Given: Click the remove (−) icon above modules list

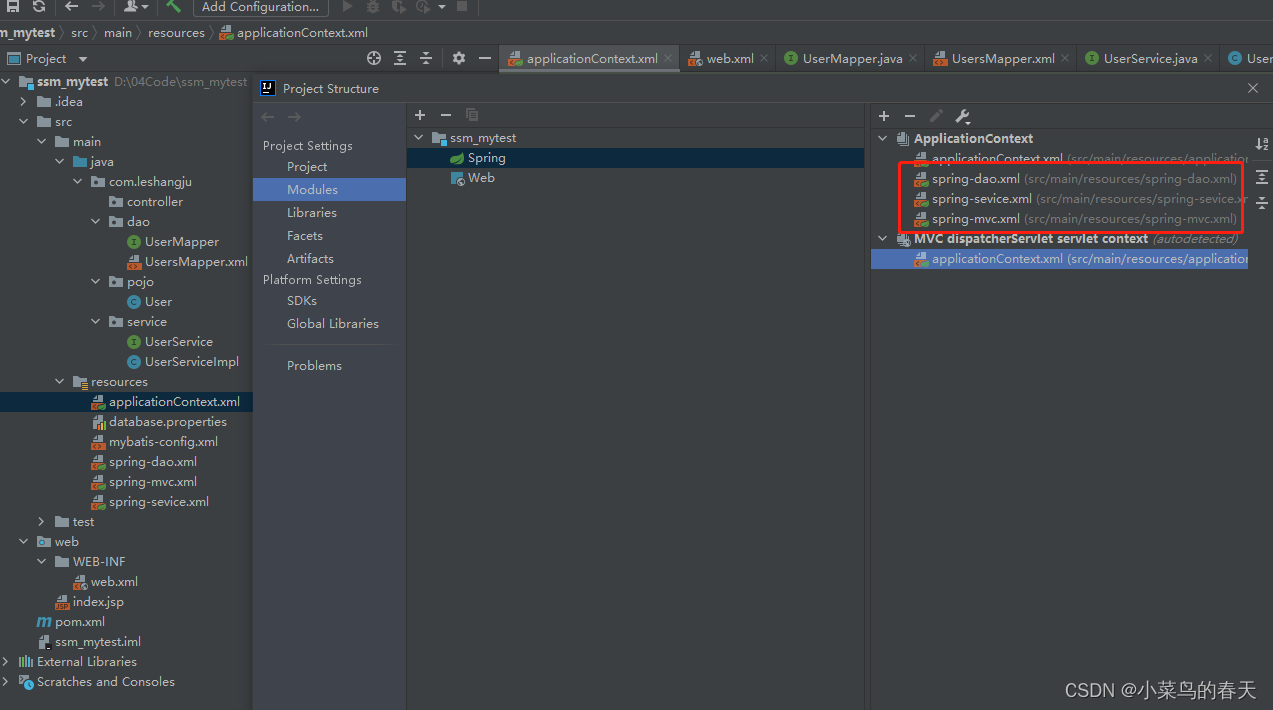Looking at the screenshot, I should [x=446, y=116].
